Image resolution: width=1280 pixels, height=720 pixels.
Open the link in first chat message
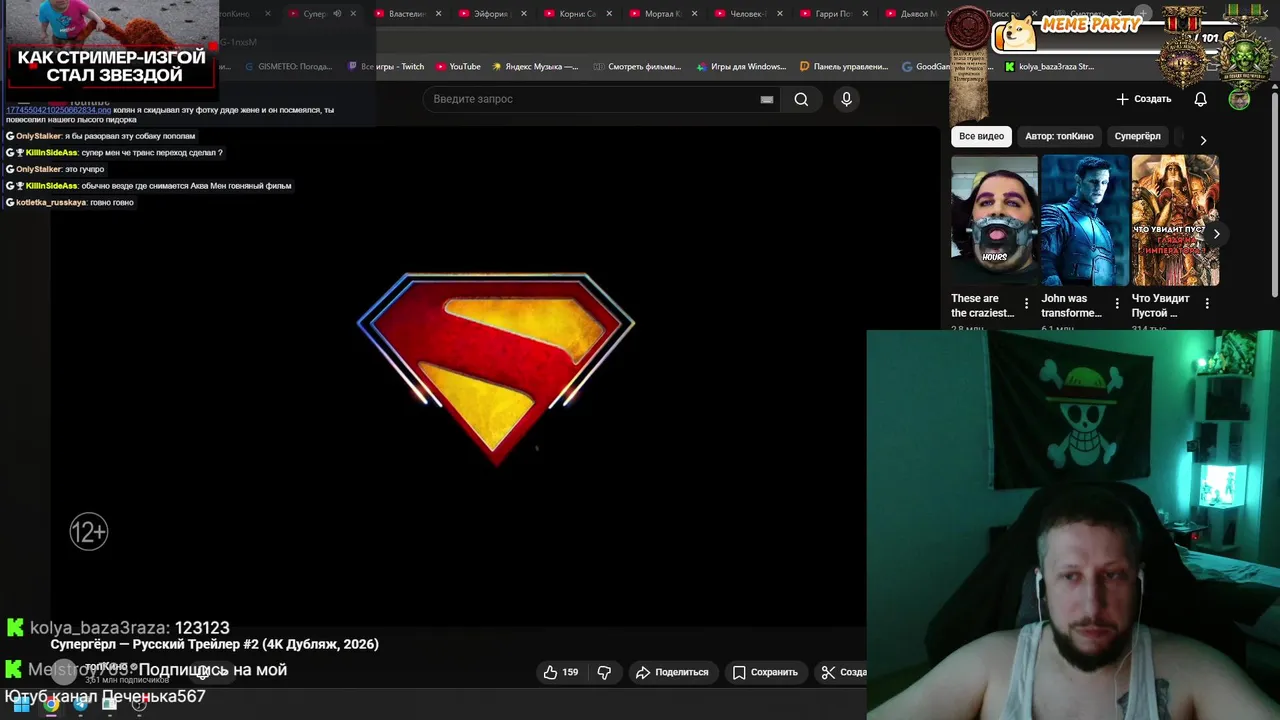58,110
